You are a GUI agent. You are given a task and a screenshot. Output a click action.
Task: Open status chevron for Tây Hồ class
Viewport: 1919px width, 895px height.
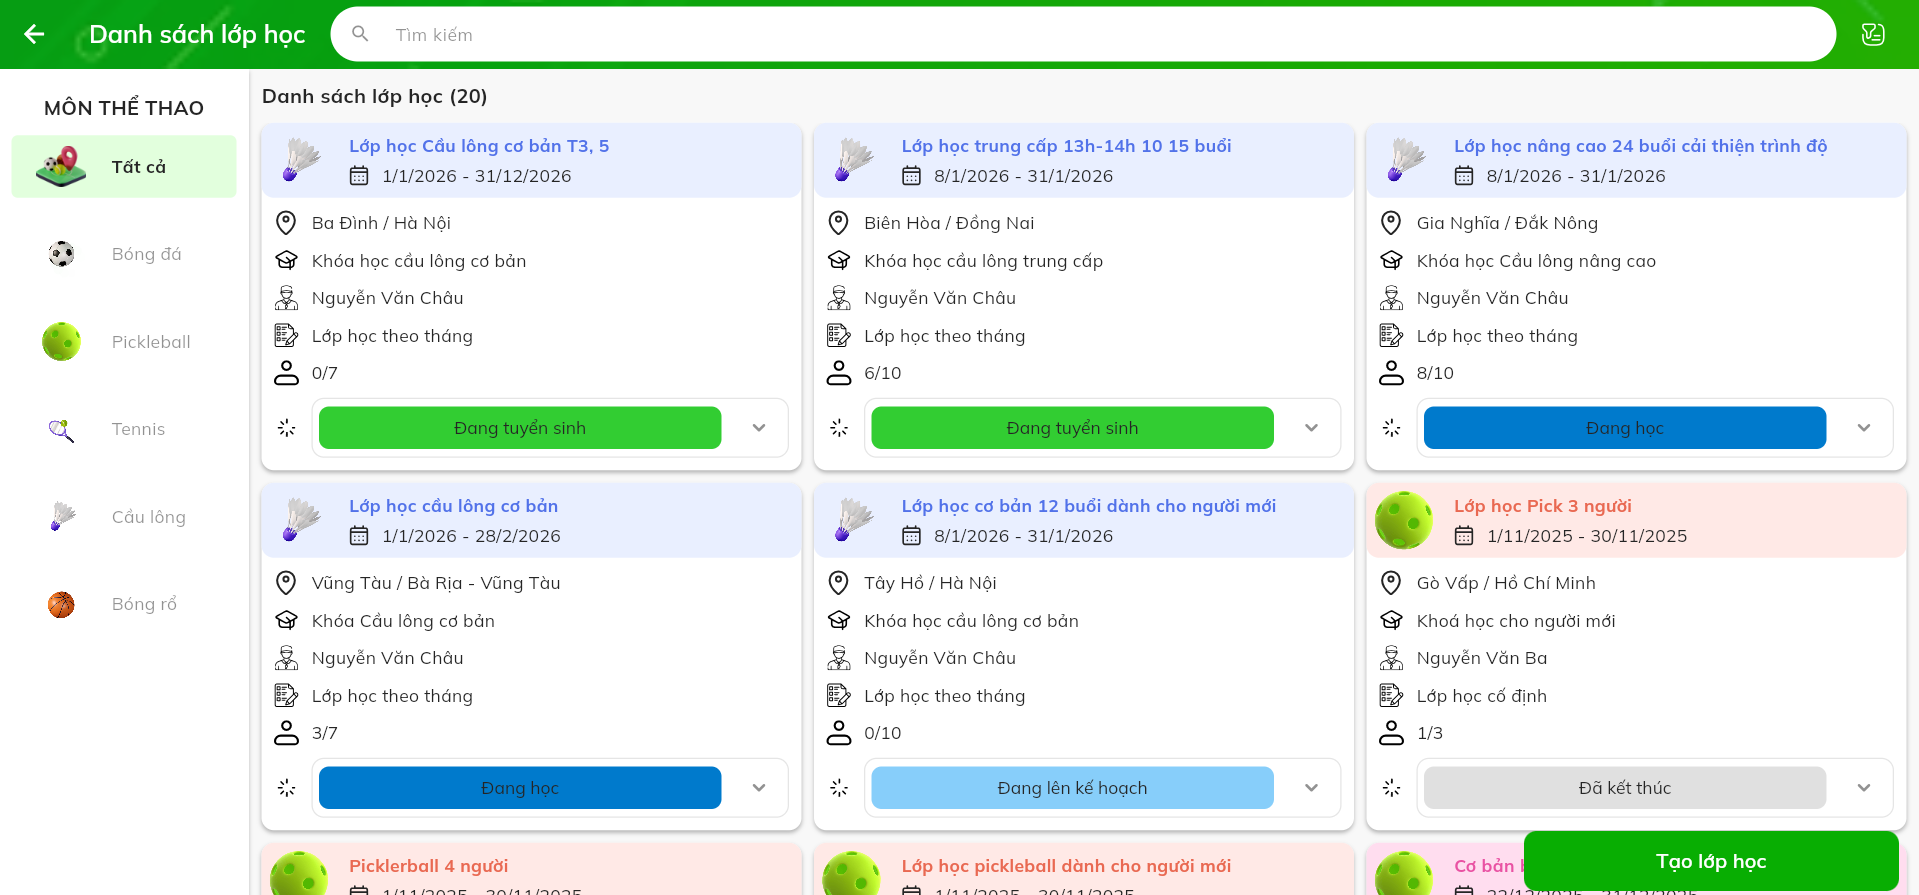pos(1311,788)
